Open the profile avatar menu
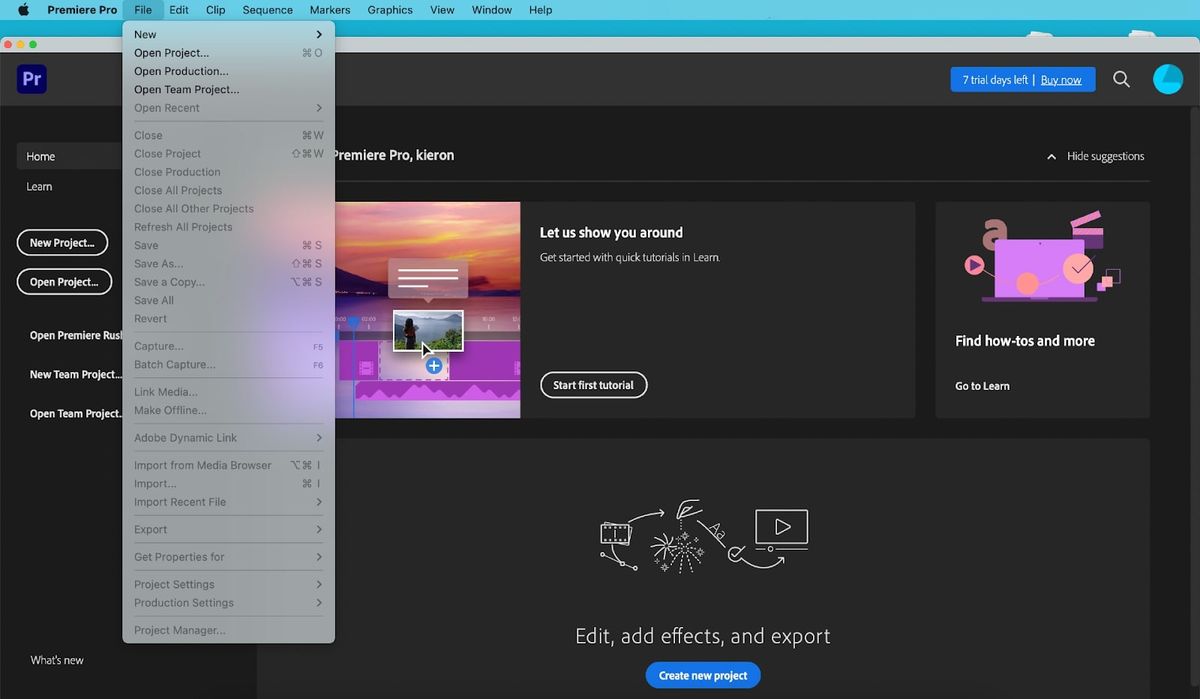1200x699 pixels. (x=1168, y=78)
